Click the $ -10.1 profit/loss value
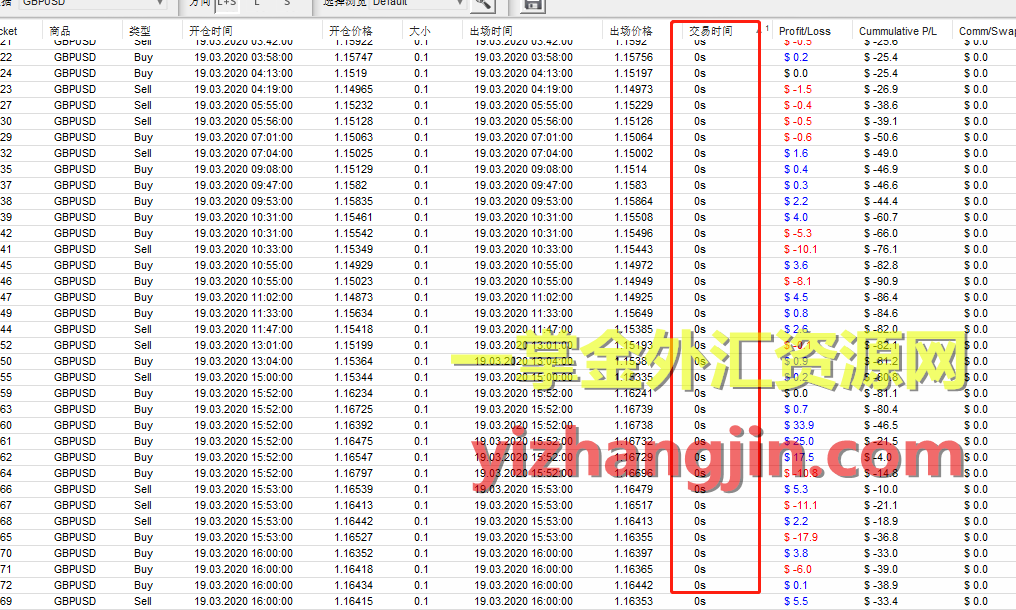Image resolution: width=1016 pixels, height=610 pixels. click(800, 249)
